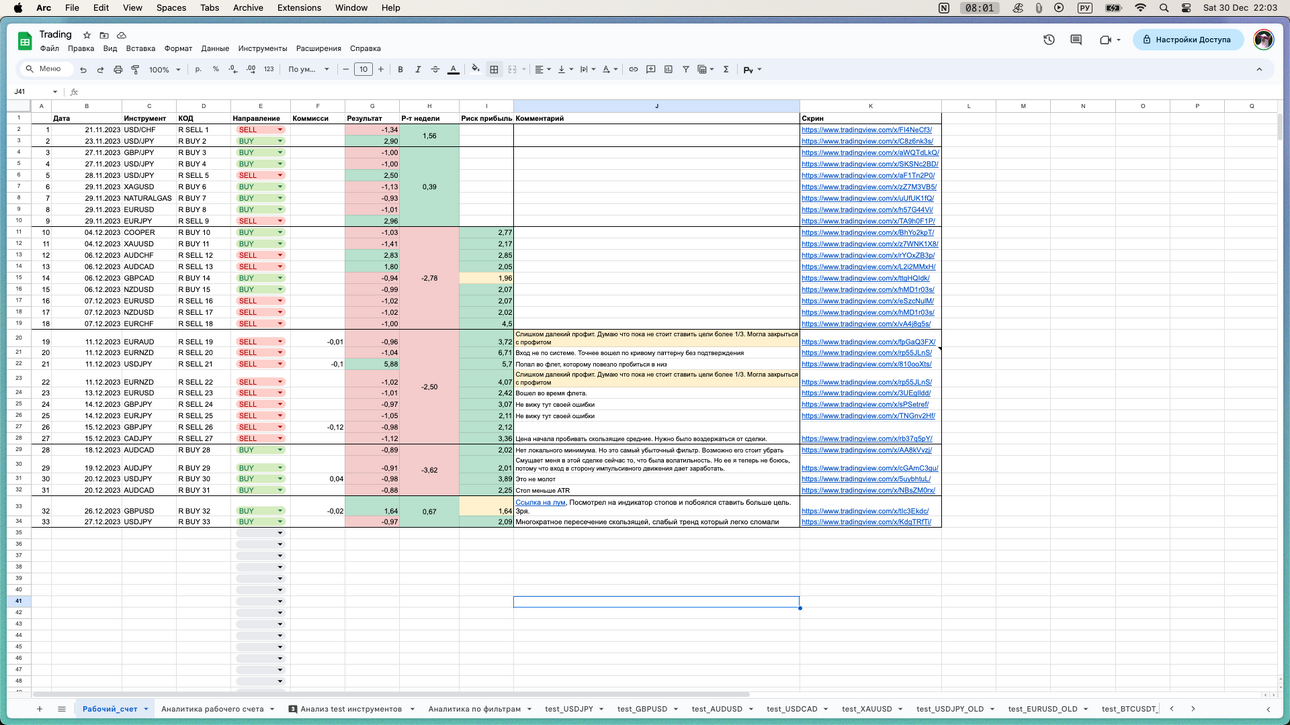1290x725 pixels.
Task: Decrease decimal places
Action: click(x=233, y=70)
